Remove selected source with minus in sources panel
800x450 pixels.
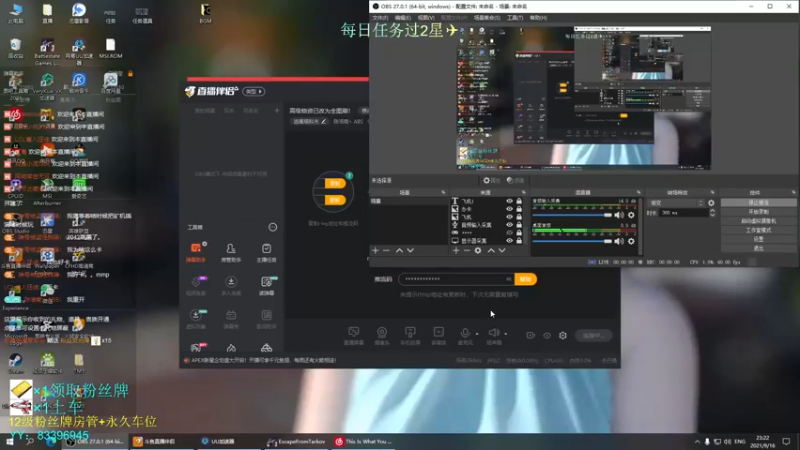466,251
